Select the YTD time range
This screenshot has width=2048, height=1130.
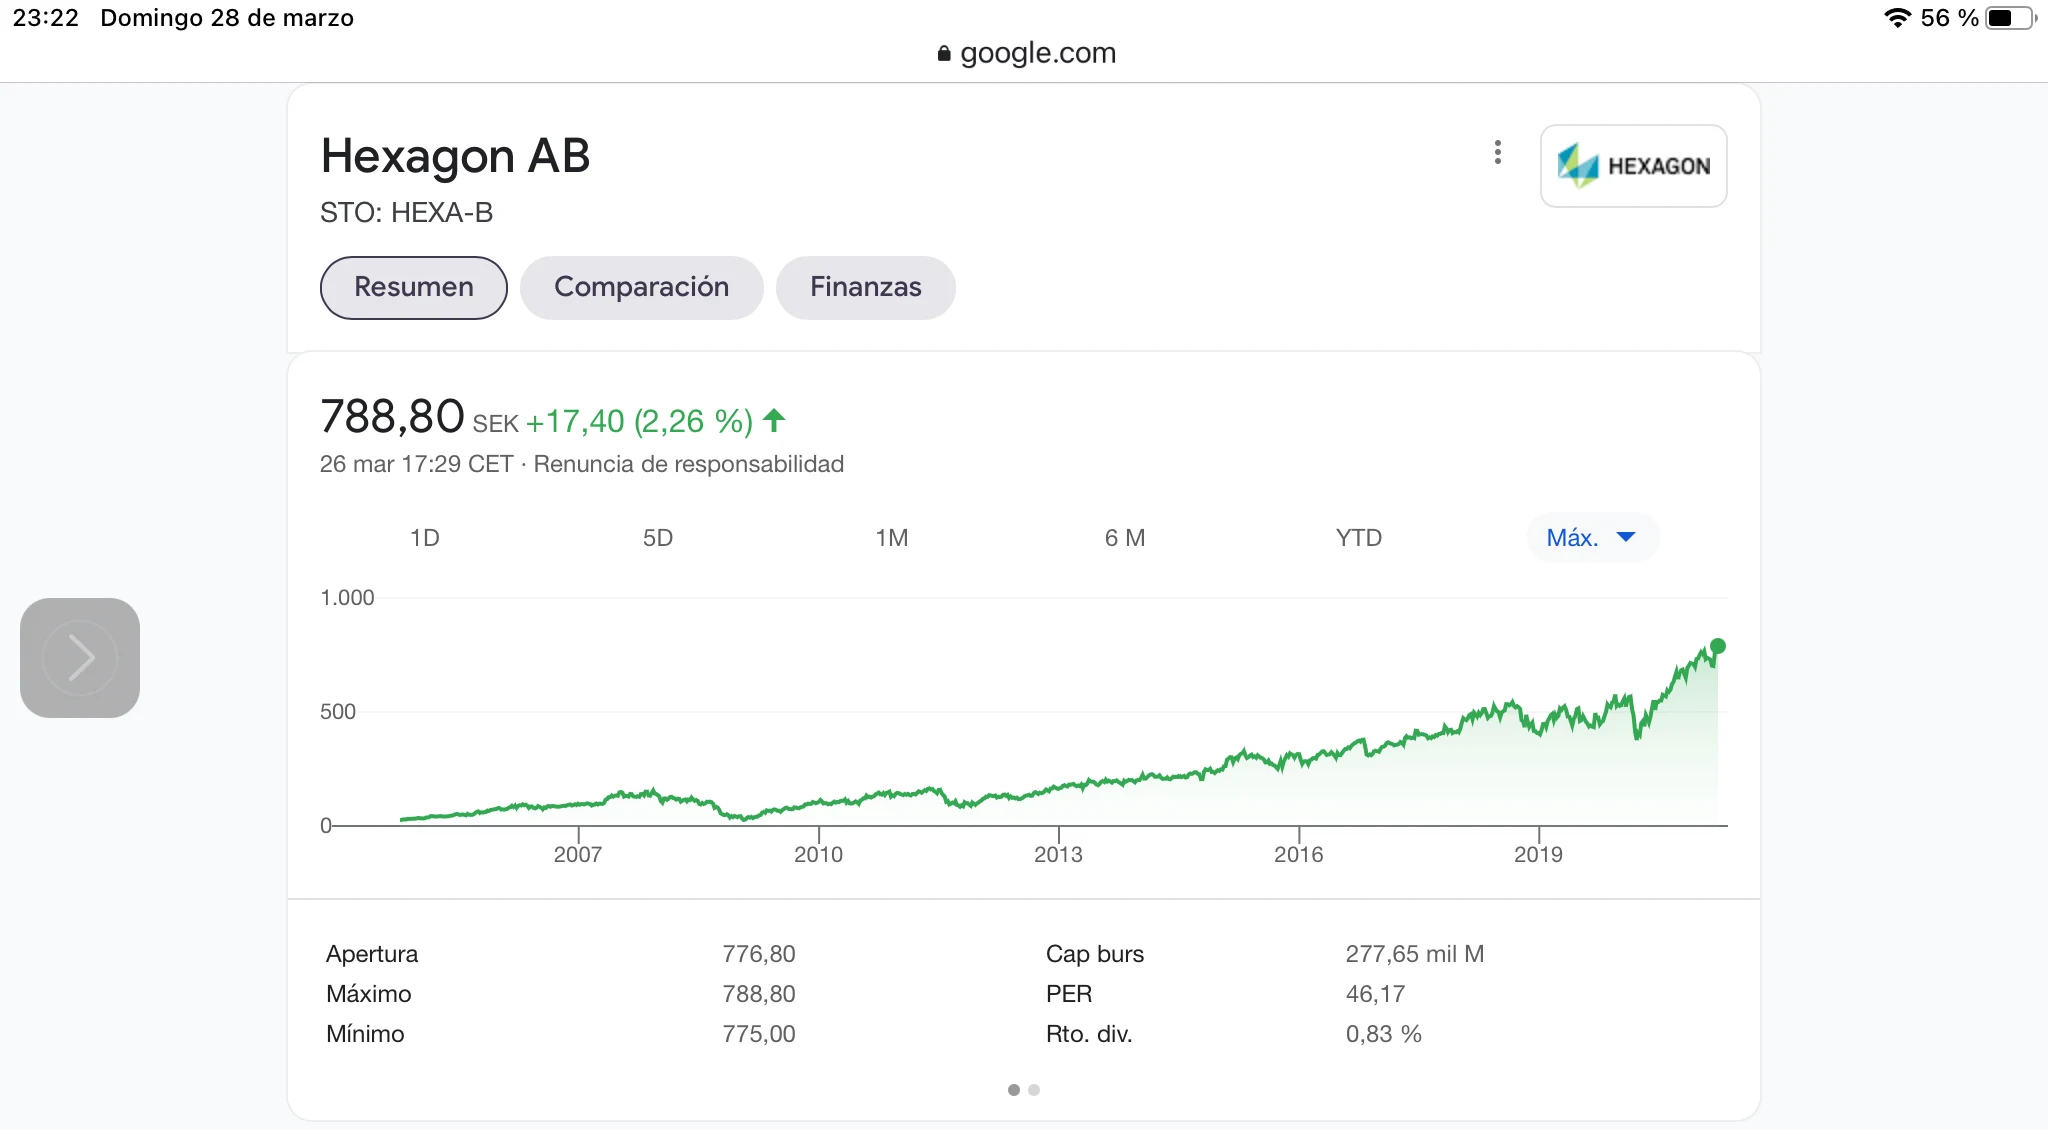pos(1358,538)
